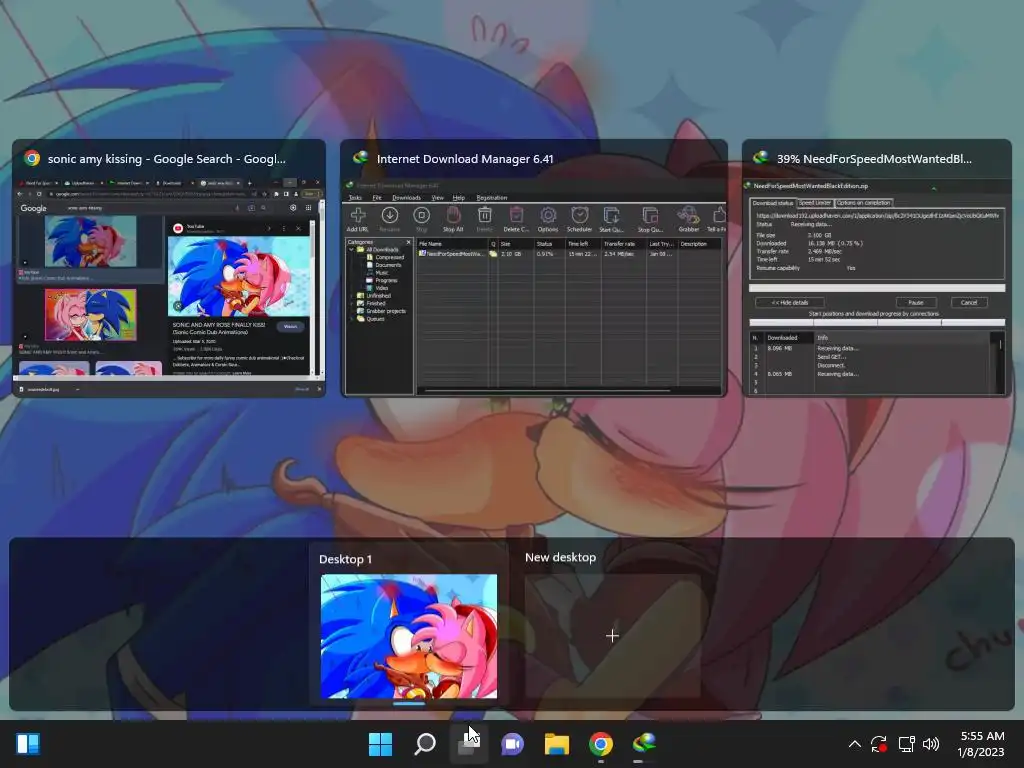Click the main download progress bar
The image size is (1024, 768).
click(877, 288)
